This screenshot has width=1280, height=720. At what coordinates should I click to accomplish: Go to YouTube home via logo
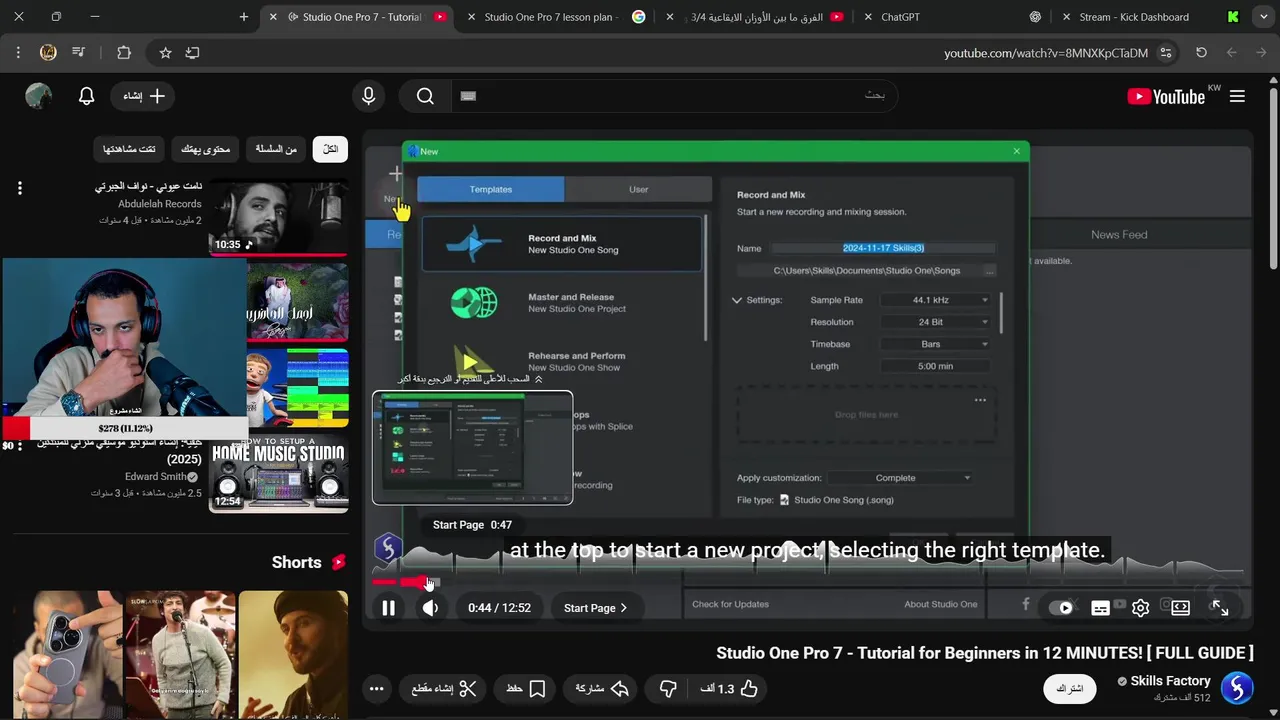click(x=1166, y=96)
